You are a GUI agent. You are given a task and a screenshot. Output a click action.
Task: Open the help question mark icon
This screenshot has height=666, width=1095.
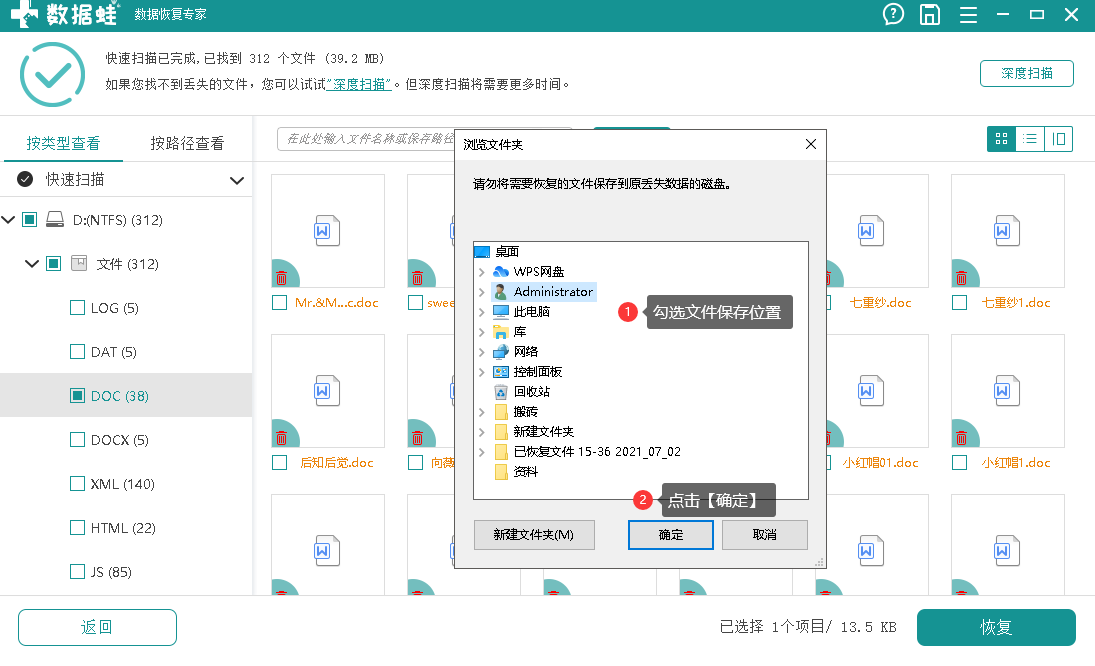coord(893,14)
